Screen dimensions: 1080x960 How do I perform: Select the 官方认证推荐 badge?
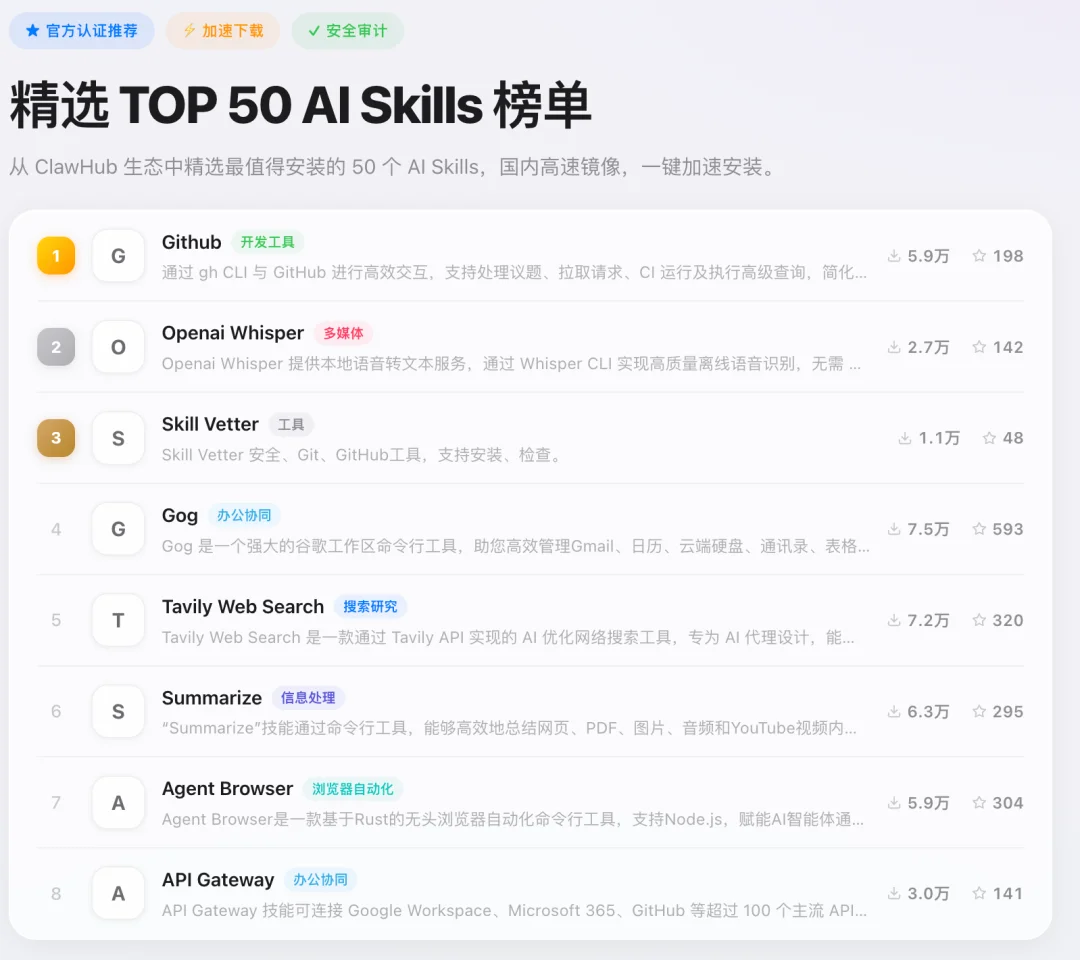81,31
